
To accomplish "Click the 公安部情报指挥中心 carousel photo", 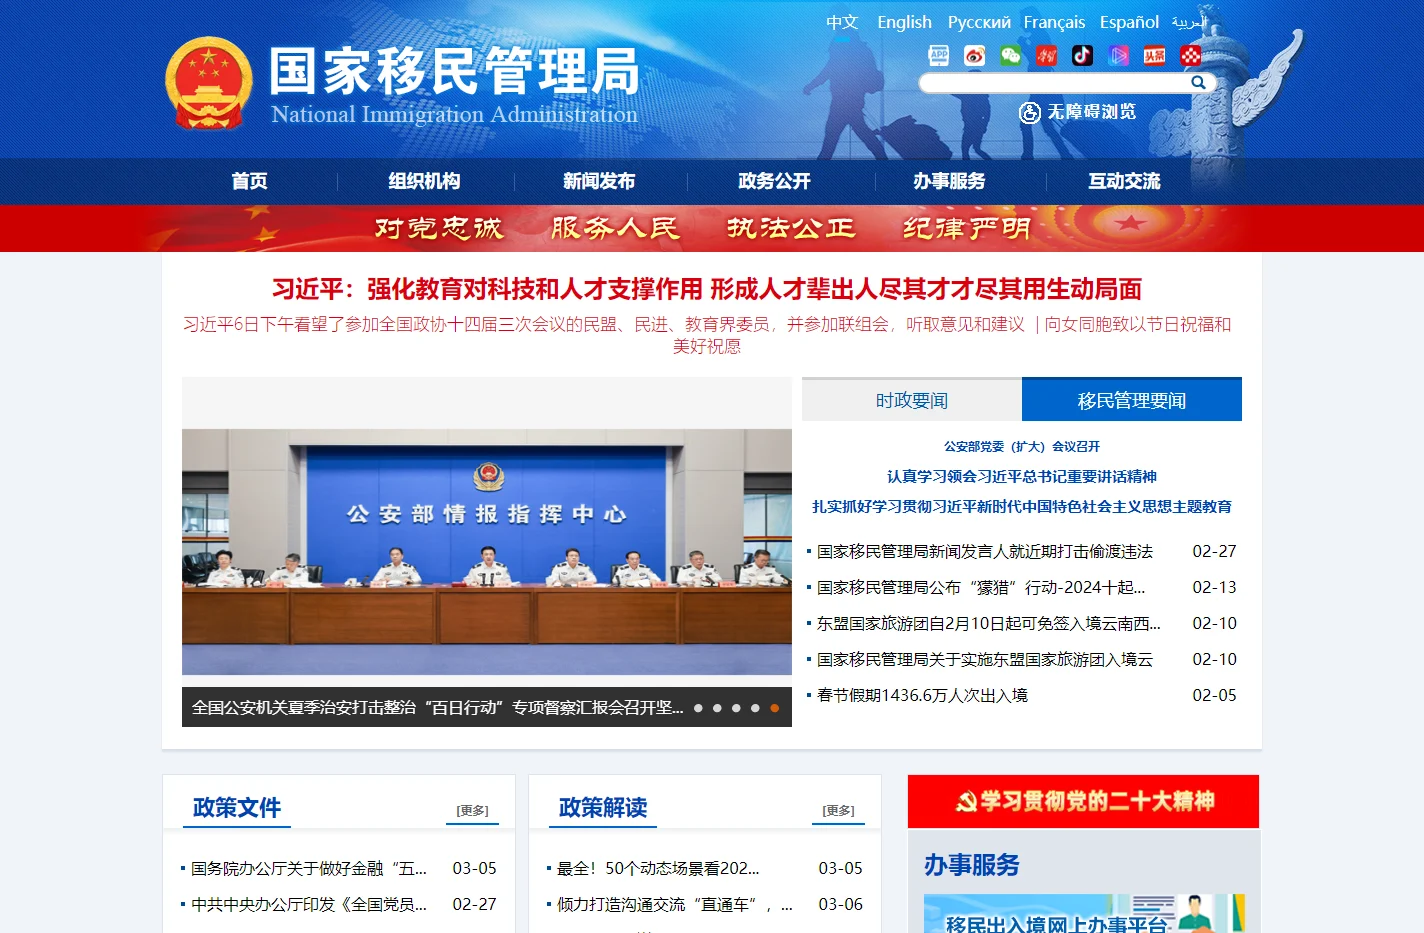I will [487, 552].
